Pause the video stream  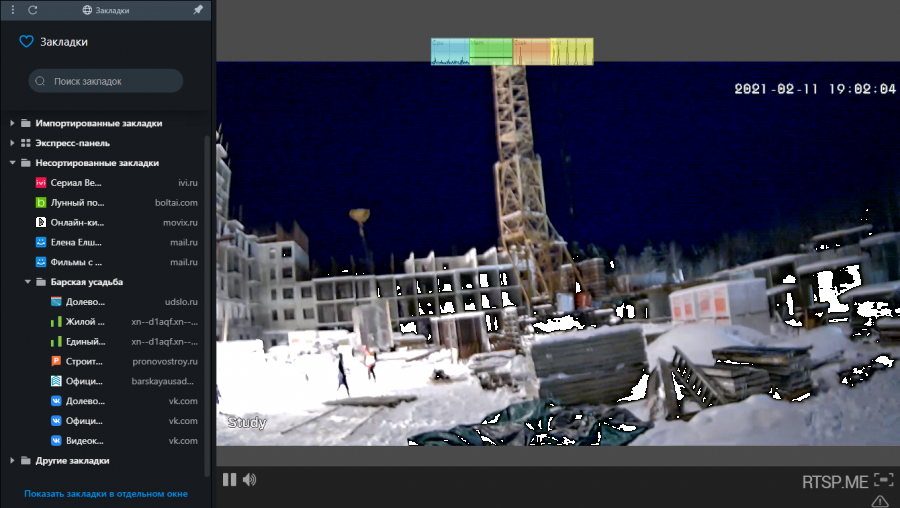pyautogui.click(x=229, y=479)
